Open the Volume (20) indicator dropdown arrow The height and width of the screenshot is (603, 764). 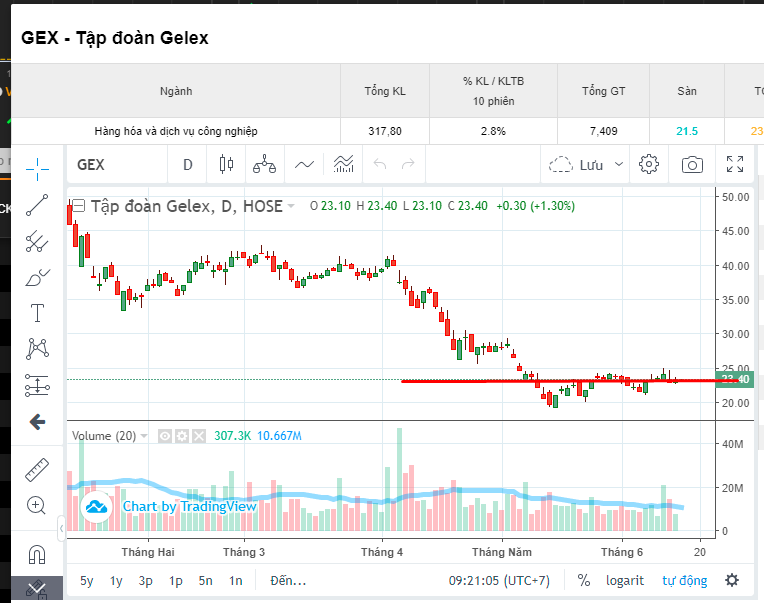pyautogui.click(x=144, y=436)
